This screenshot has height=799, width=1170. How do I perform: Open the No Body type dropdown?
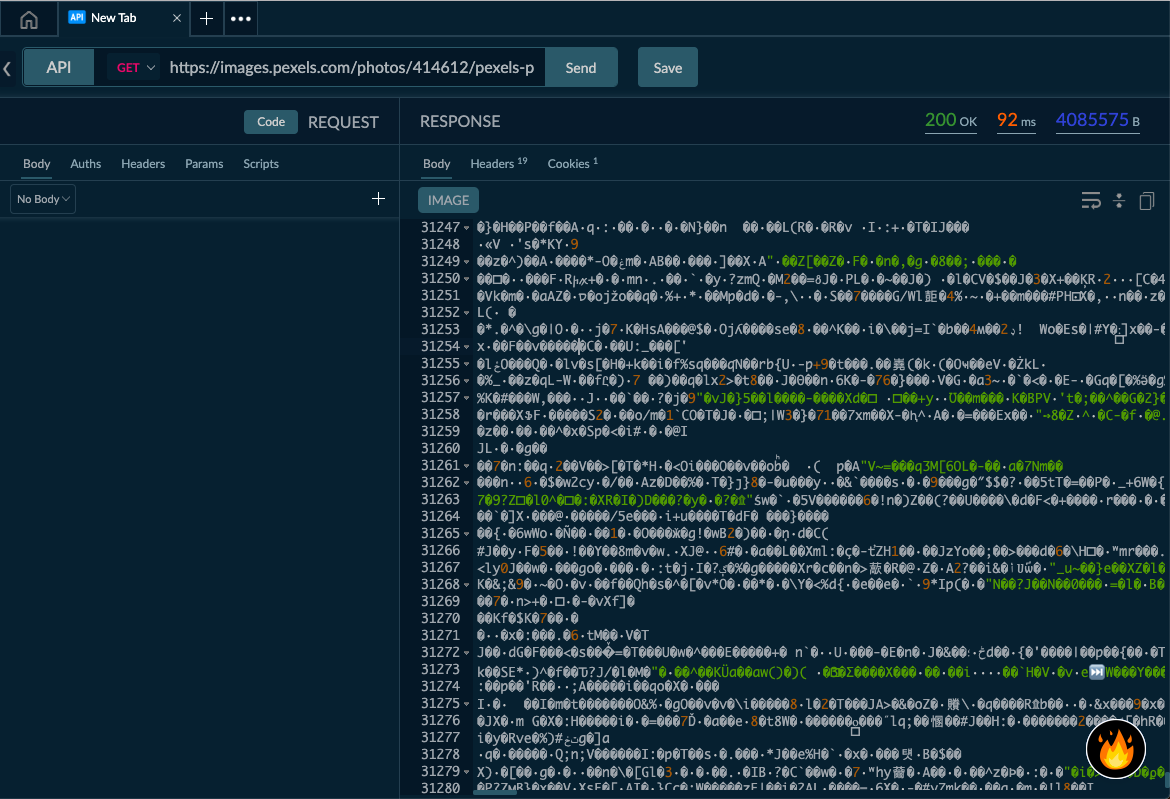(42, 198)
